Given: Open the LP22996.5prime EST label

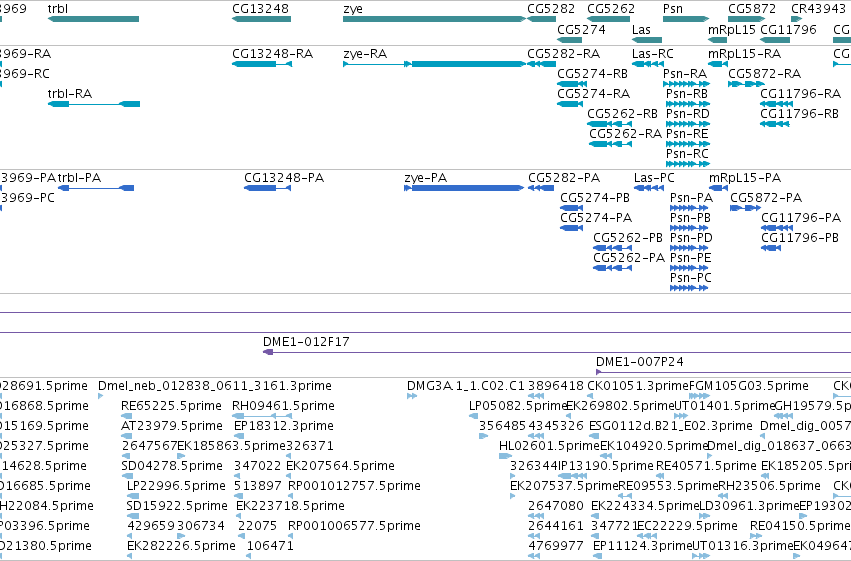Looking at the screenshot, I should (176, 486).
